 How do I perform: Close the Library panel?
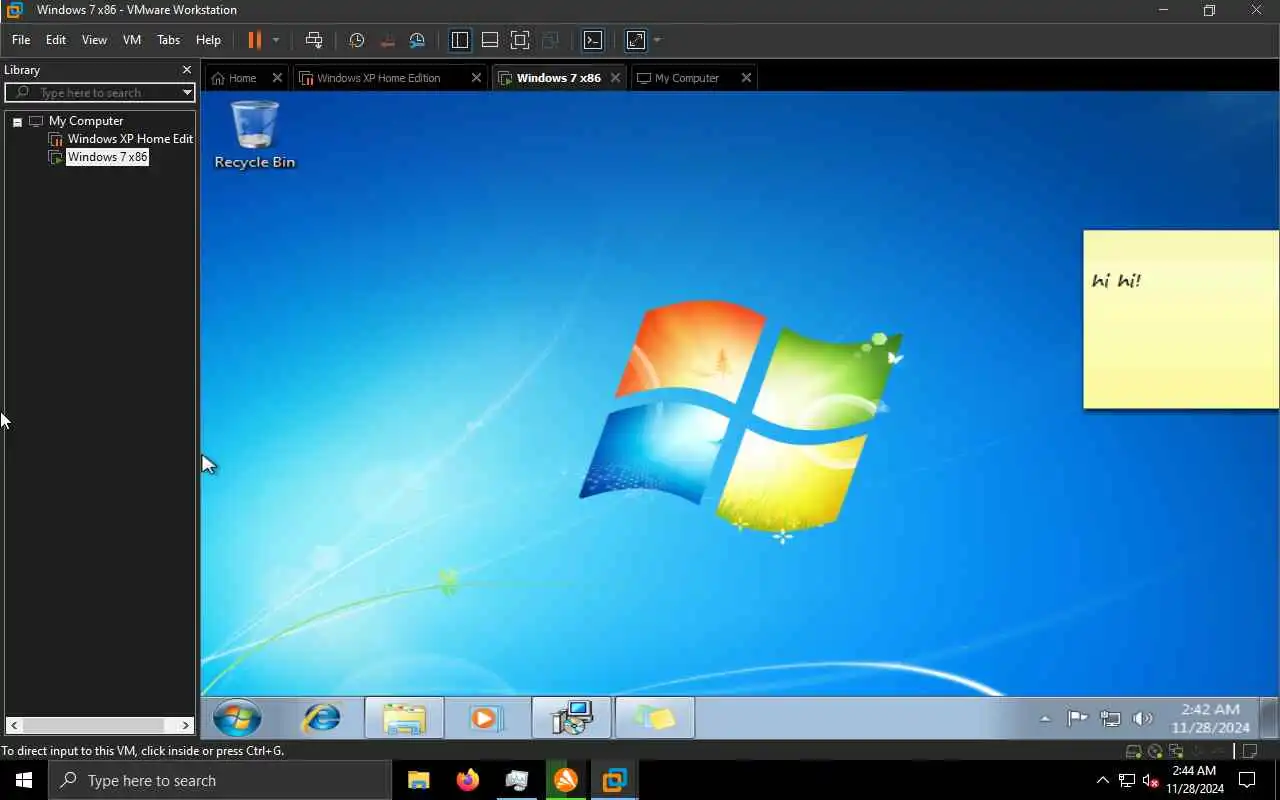point(186,70)
